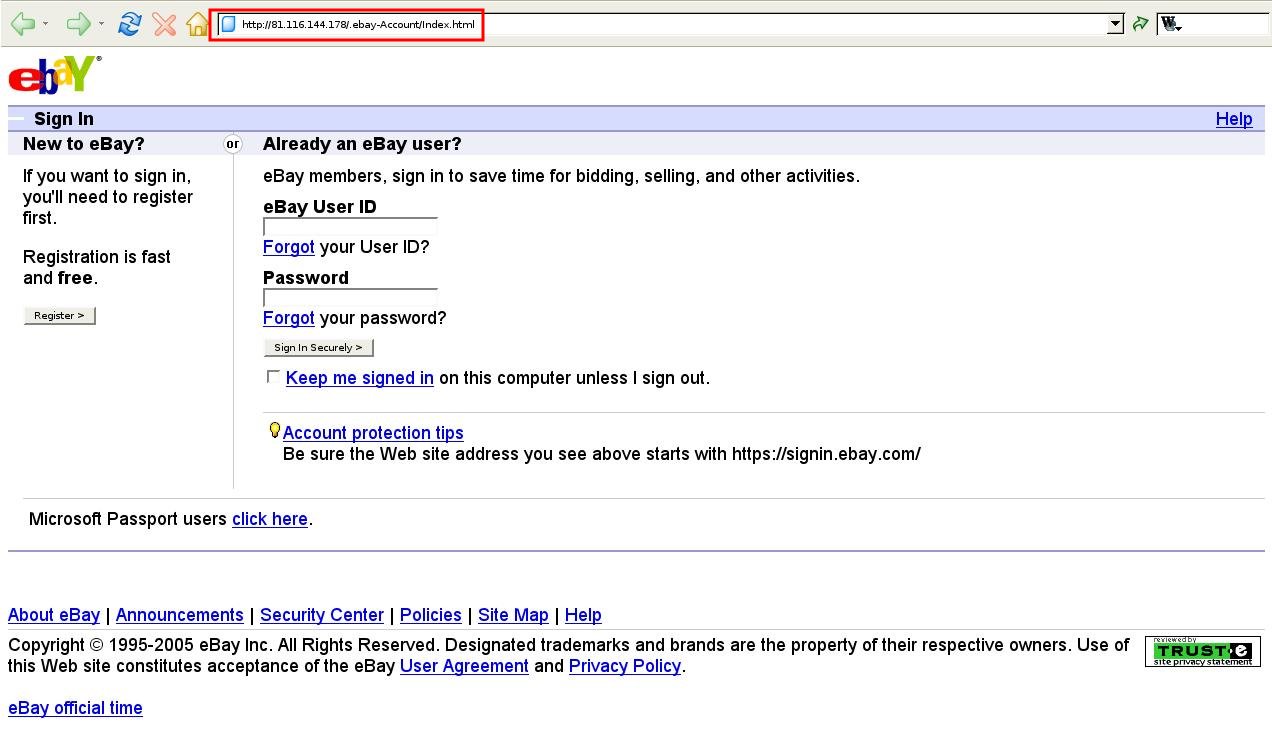Click the Microsoft Passport click here link
1272x738 pixels.
(x=270, y=519)
